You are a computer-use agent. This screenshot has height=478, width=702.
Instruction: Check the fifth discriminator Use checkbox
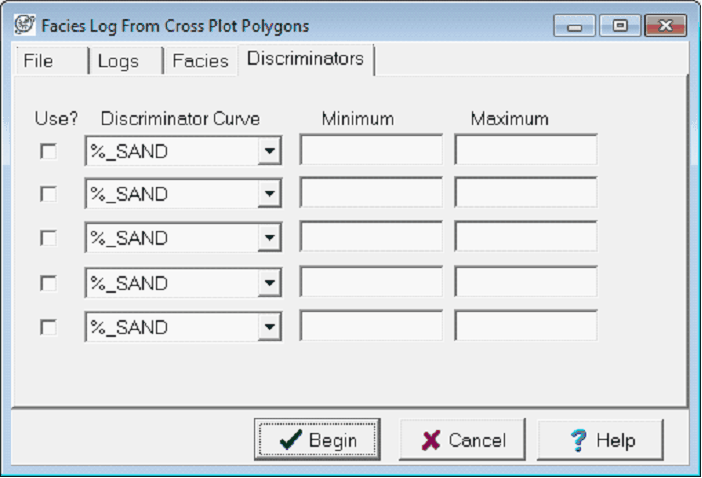pos(48,327)
